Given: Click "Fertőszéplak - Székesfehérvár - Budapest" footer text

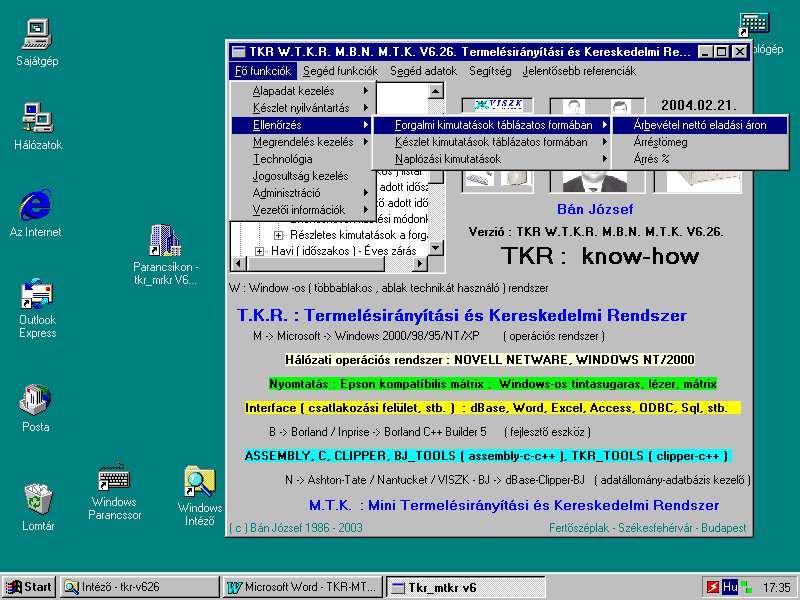Looking at the screenshot, I should pos(647,528).
